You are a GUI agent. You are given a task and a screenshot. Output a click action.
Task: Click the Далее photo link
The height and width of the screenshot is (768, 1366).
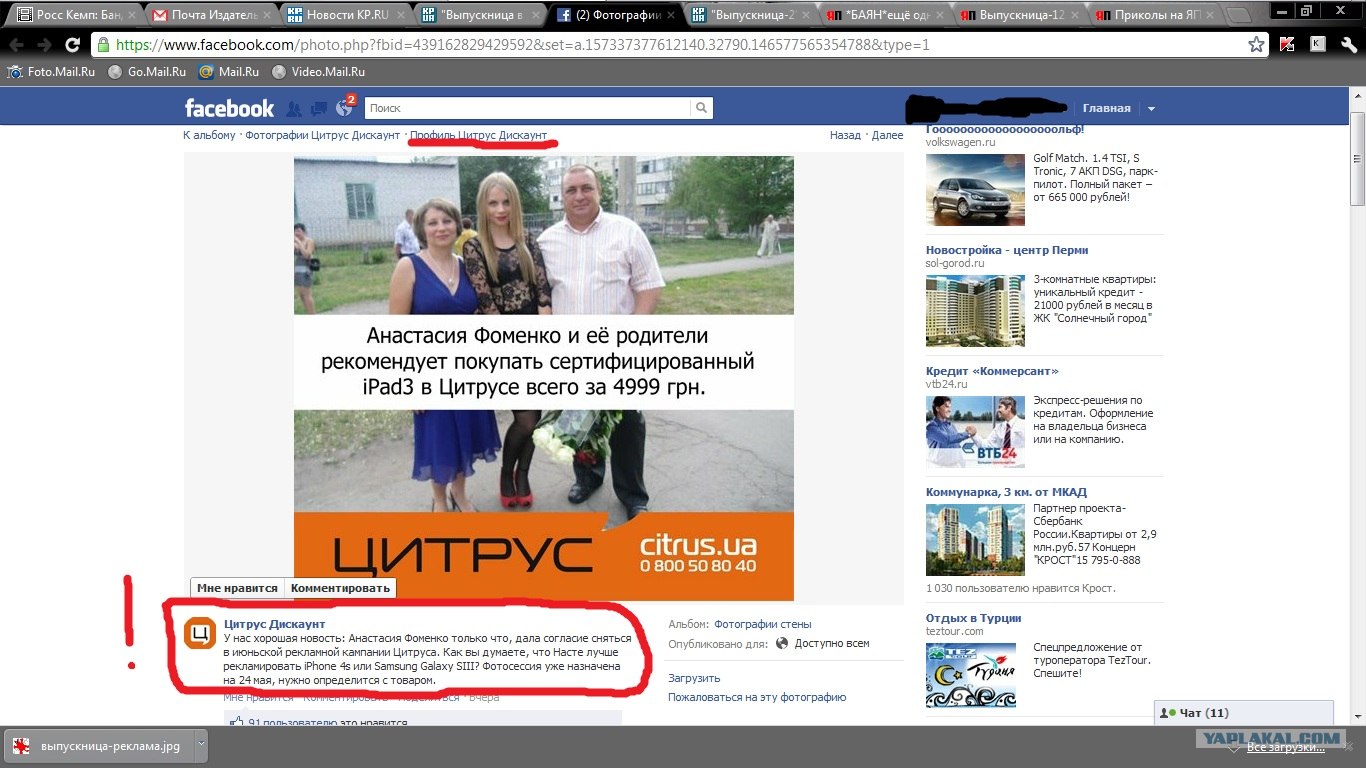pos(887,135)
